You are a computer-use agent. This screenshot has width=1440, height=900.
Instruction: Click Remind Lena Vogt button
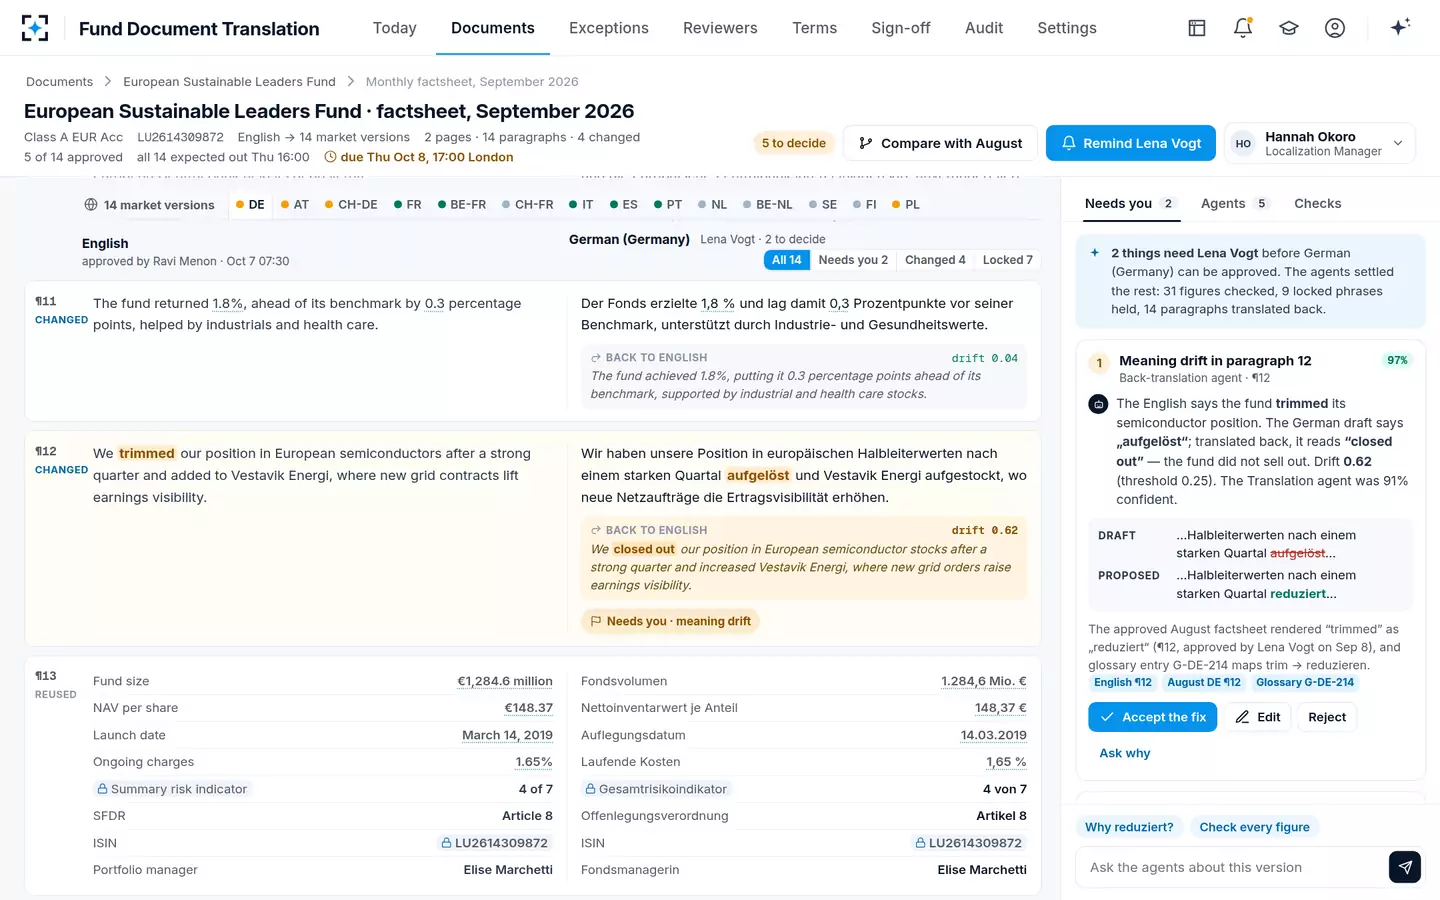1131,143
